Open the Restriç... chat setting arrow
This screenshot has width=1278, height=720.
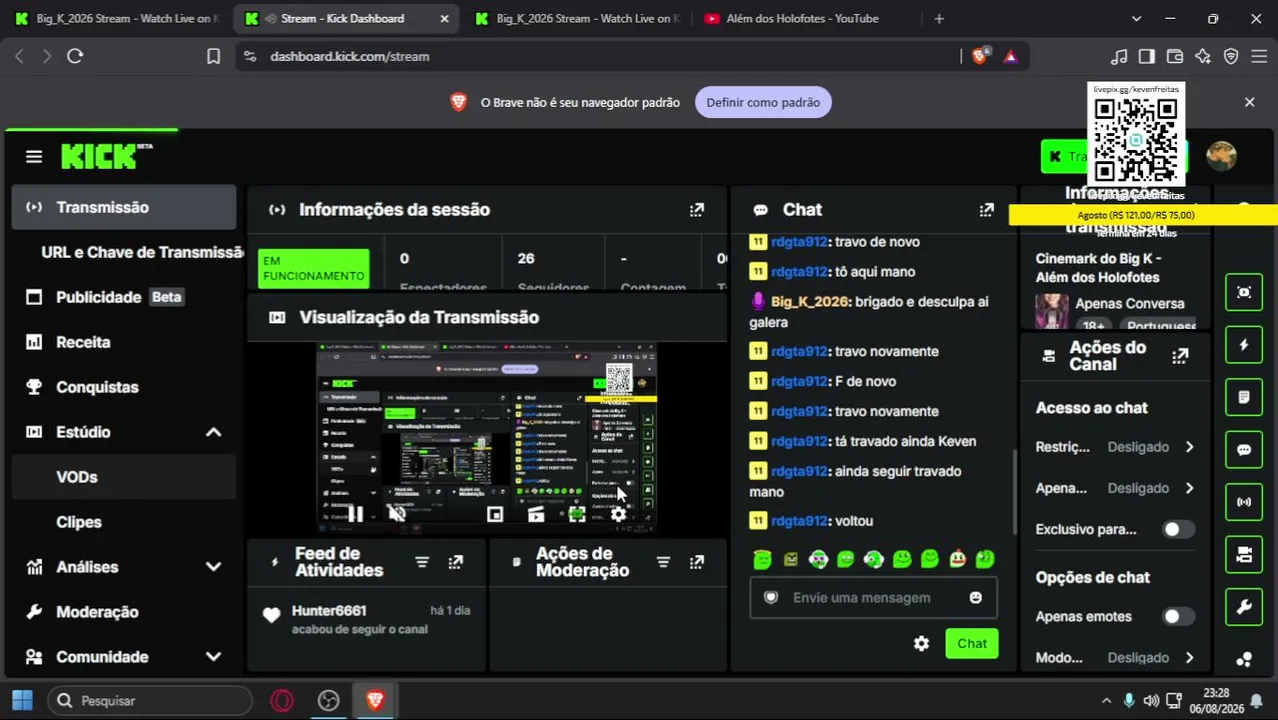pyautogui.click(x=1189, y=447)
